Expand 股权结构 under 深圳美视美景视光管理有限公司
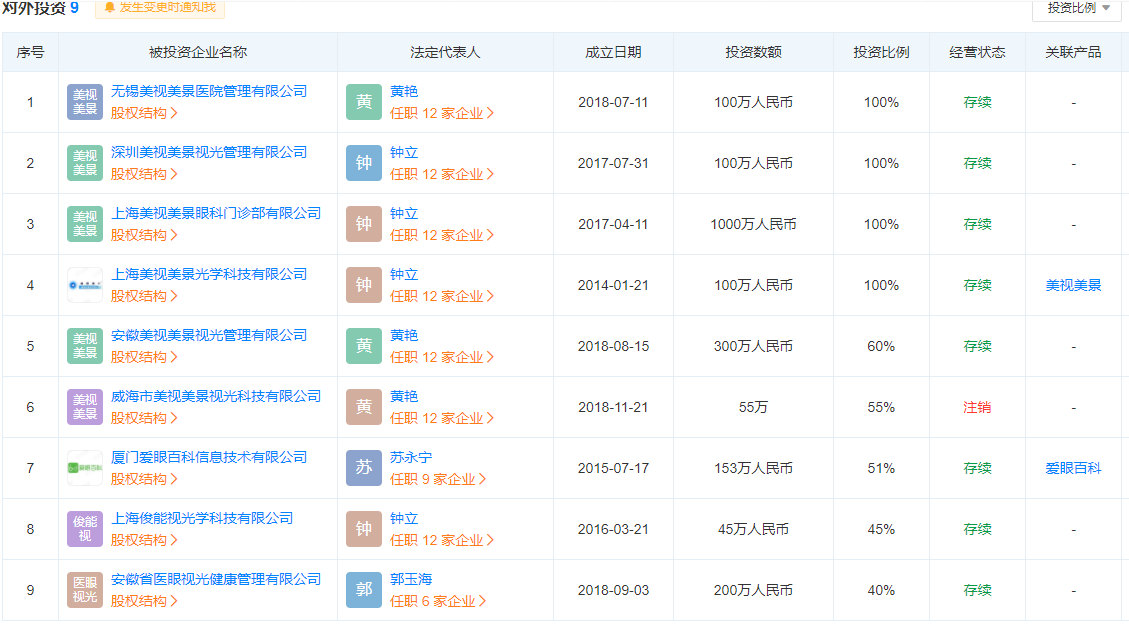The image size is (1129, 627). (144, 174)
